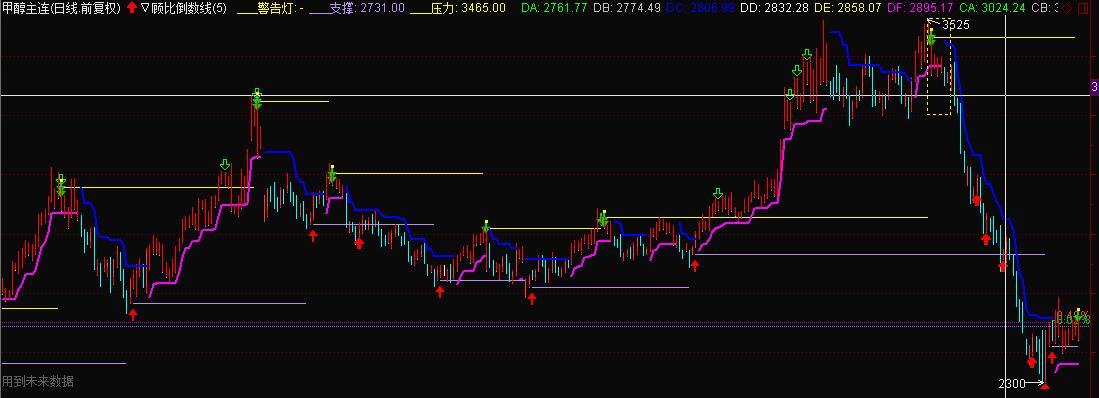Select the 甲醇主连(日线.前复权) chart title

(62, 8)
